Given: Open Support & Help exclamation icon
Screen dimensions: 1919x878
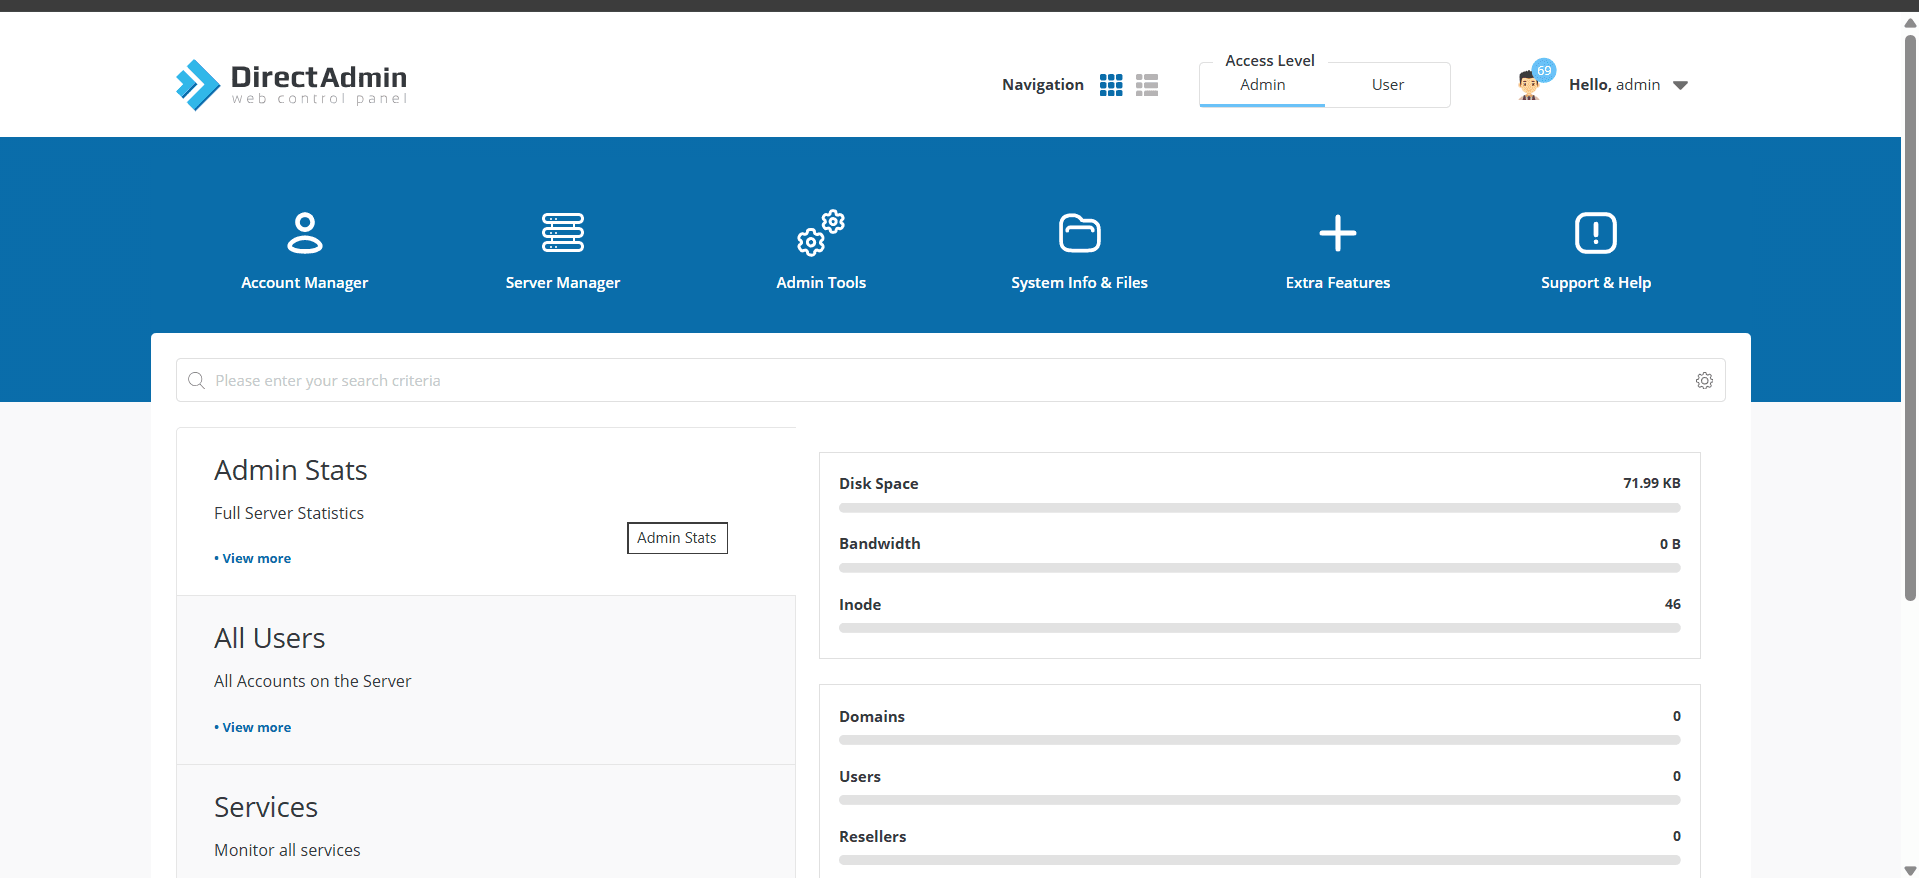Looking at the screenshot, I should coord(1595,233).
